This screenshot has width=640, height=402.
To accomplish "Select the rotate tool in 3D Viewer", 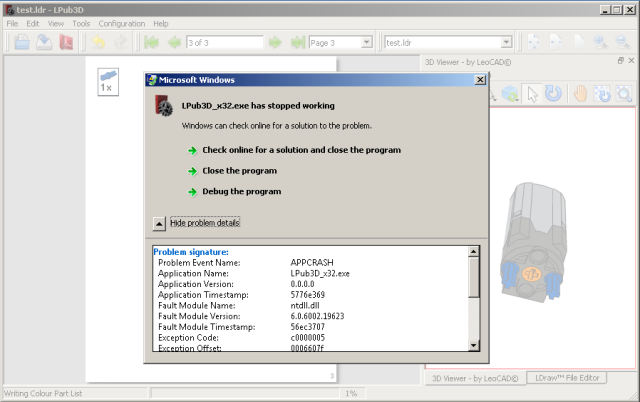I will 553,94.
